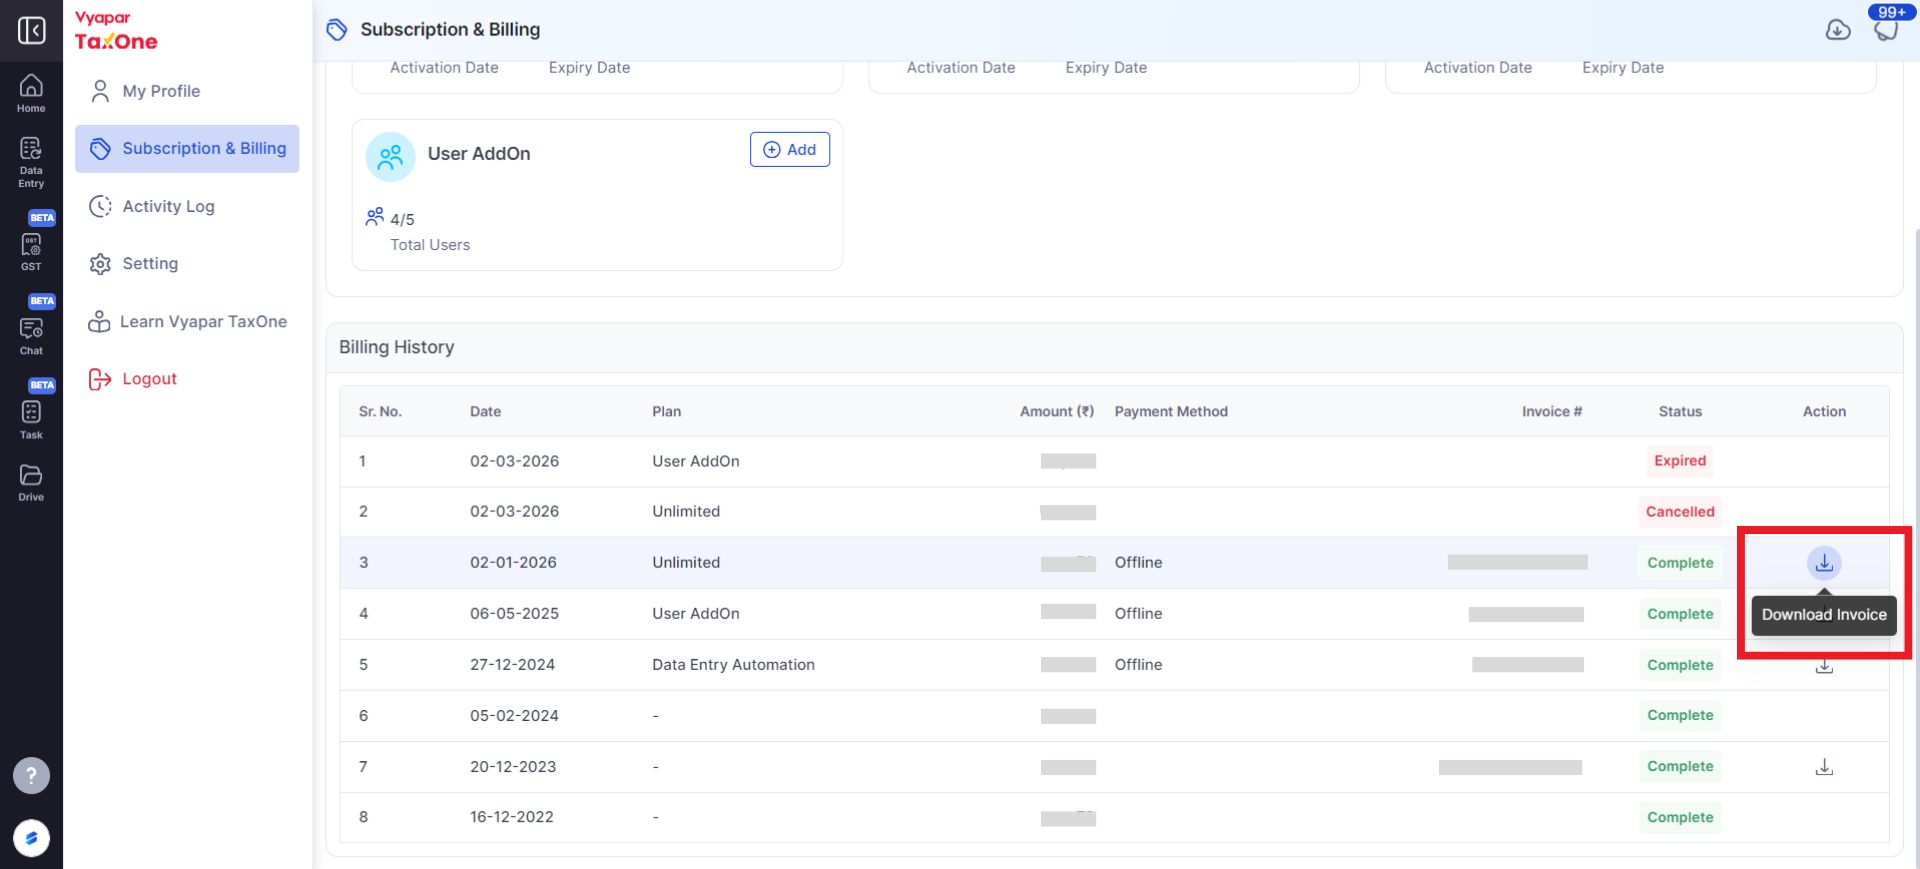Click the Cancelled status badge
Screen dimensions: 1920x869
(1679, 512)
